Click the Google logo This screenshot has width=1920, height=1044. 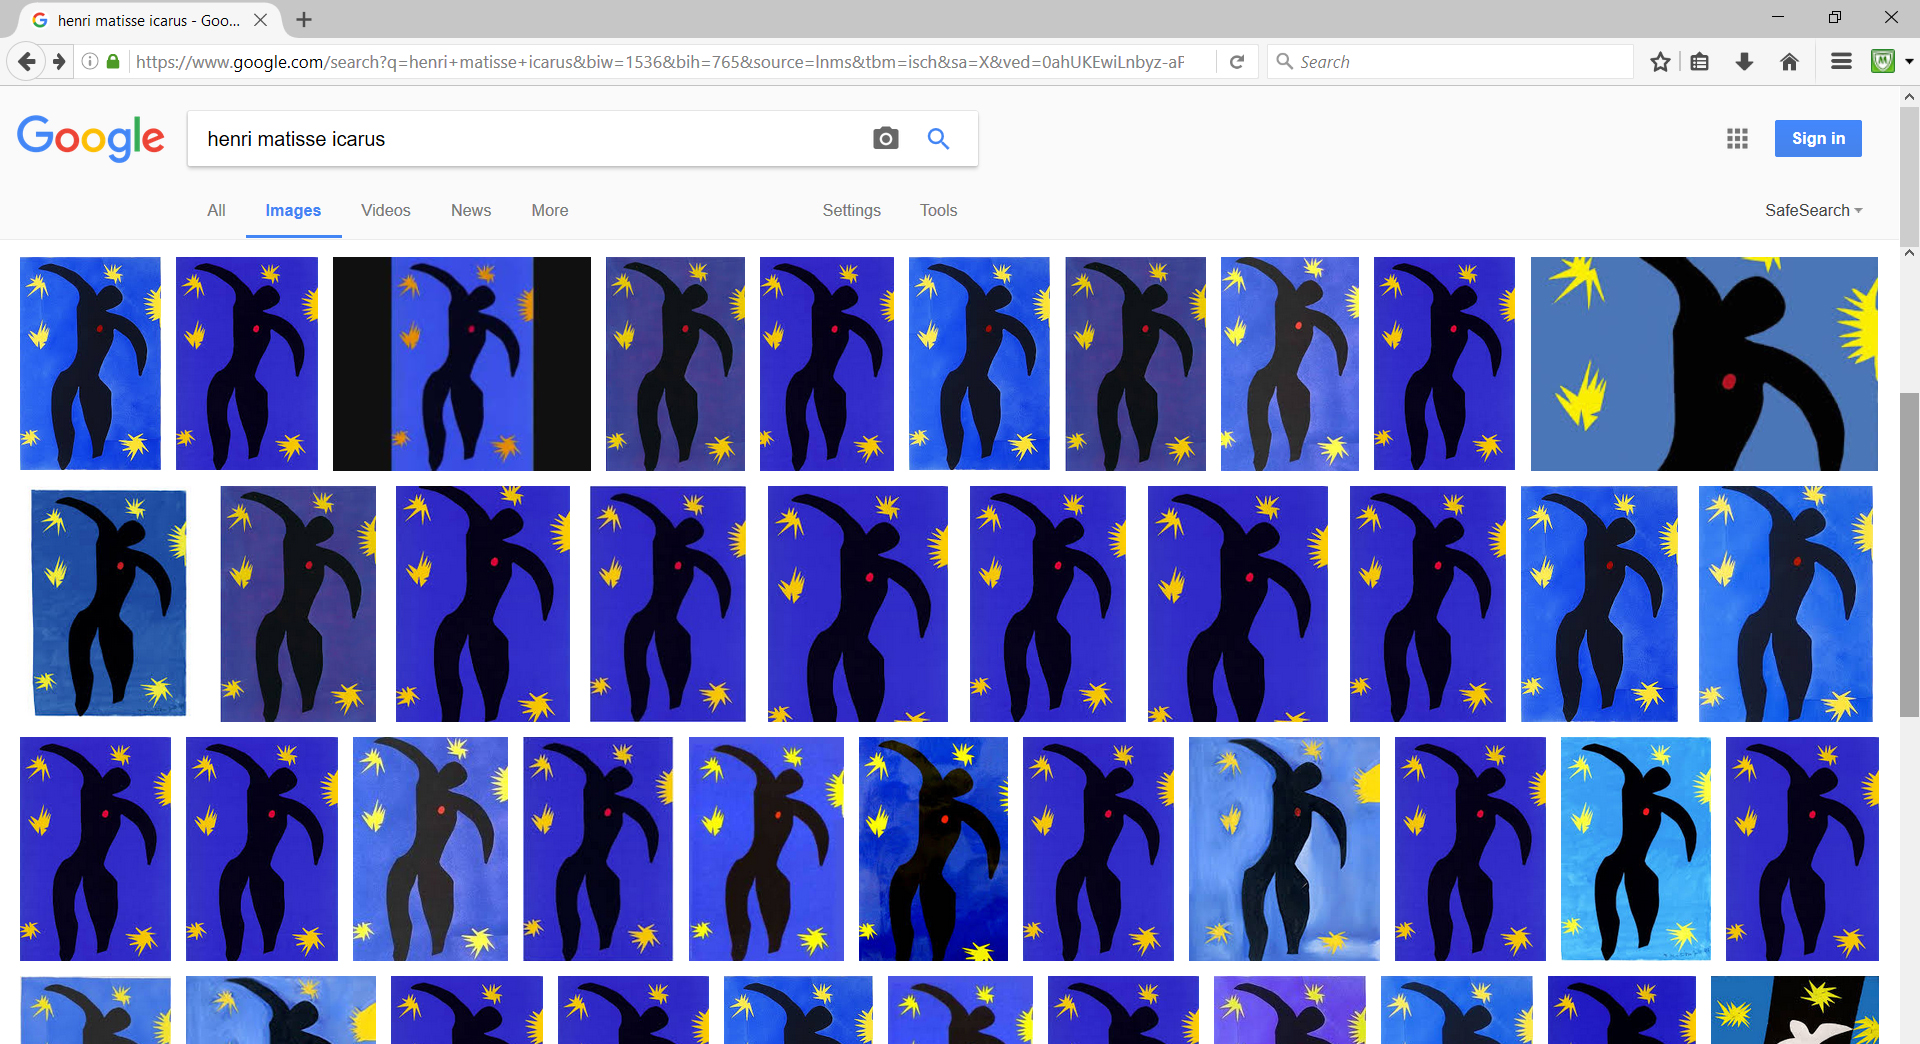[91, 138]
